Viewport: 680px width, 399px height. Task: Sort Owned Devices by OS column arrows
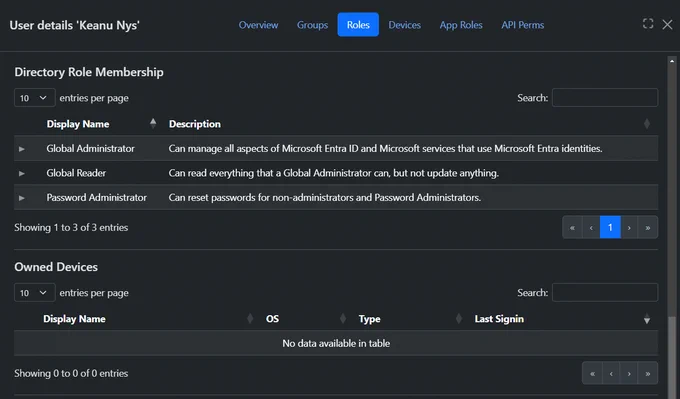343,319
